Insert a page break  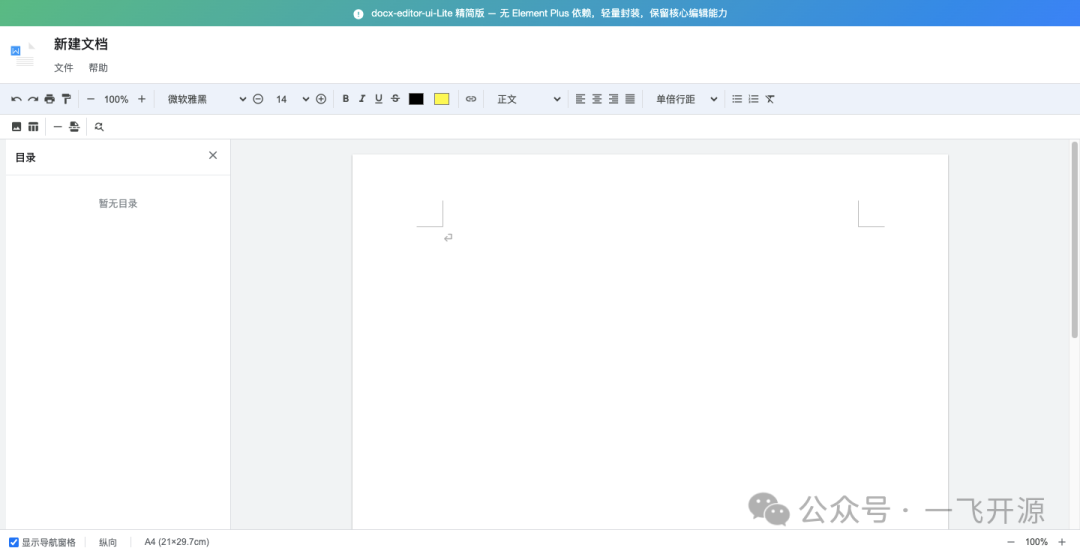[x=74, y=127]
